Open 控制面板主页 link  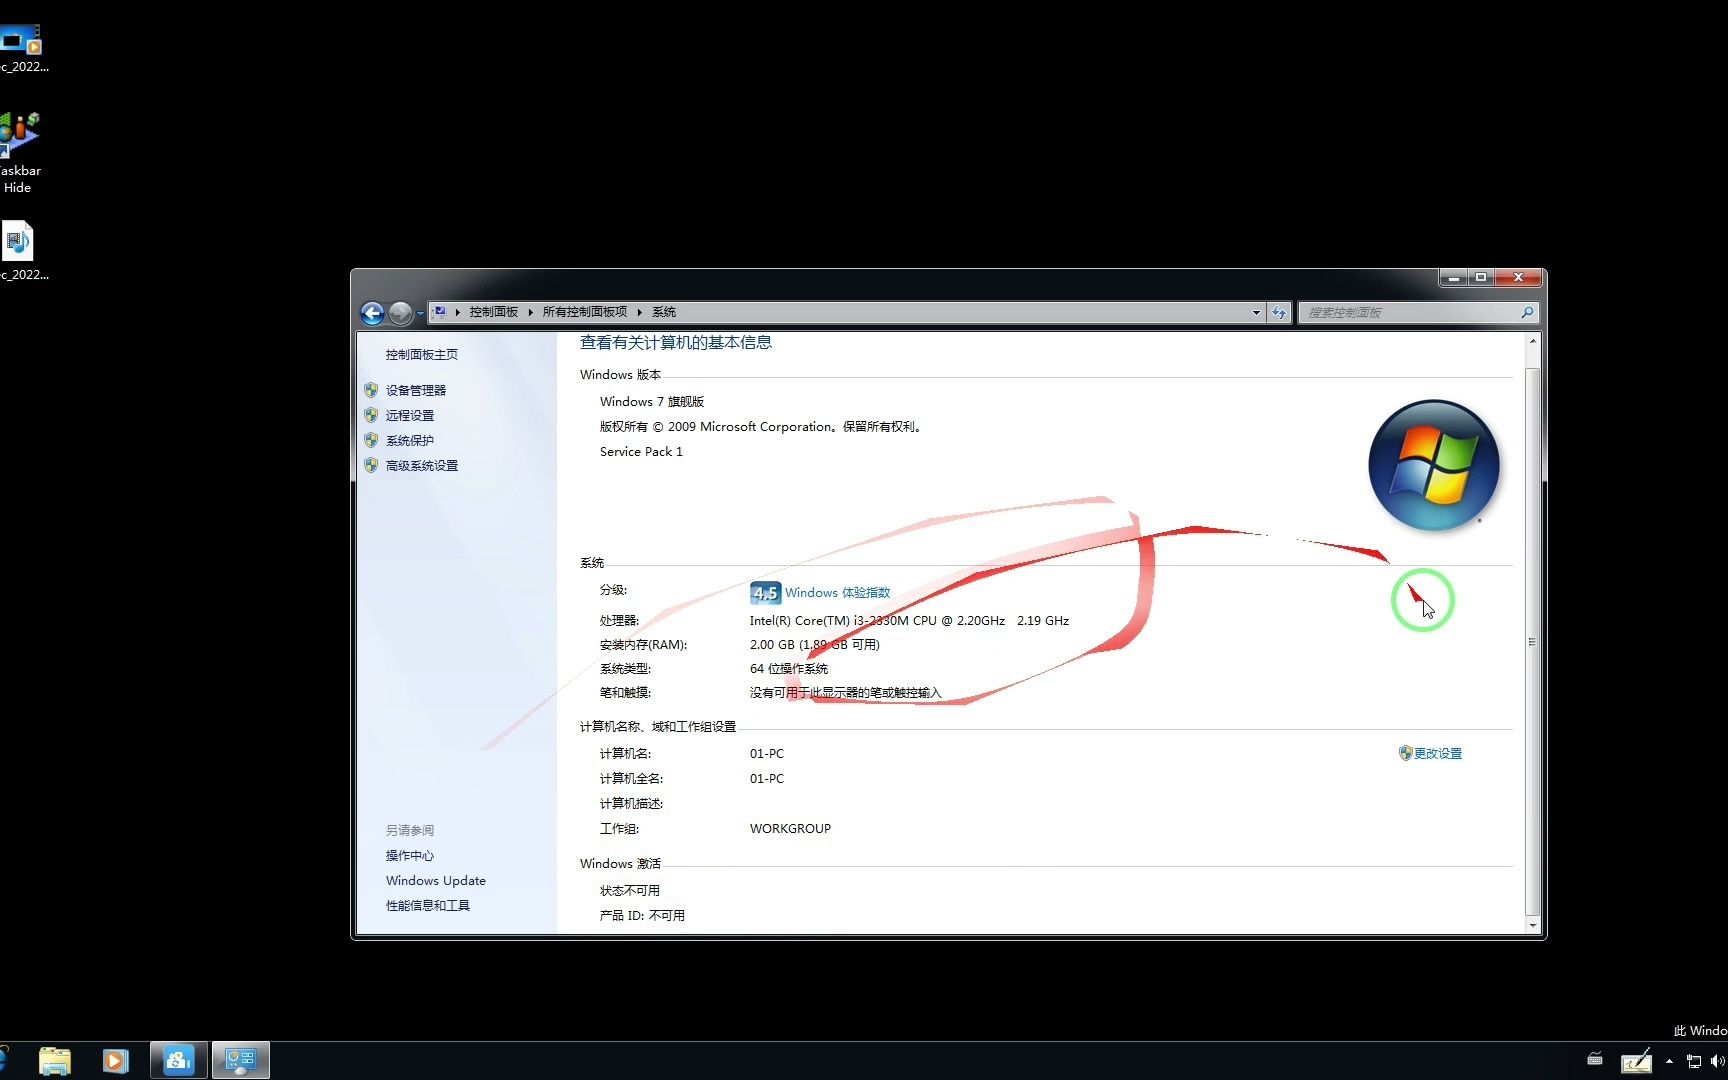(x=422, y=354)
